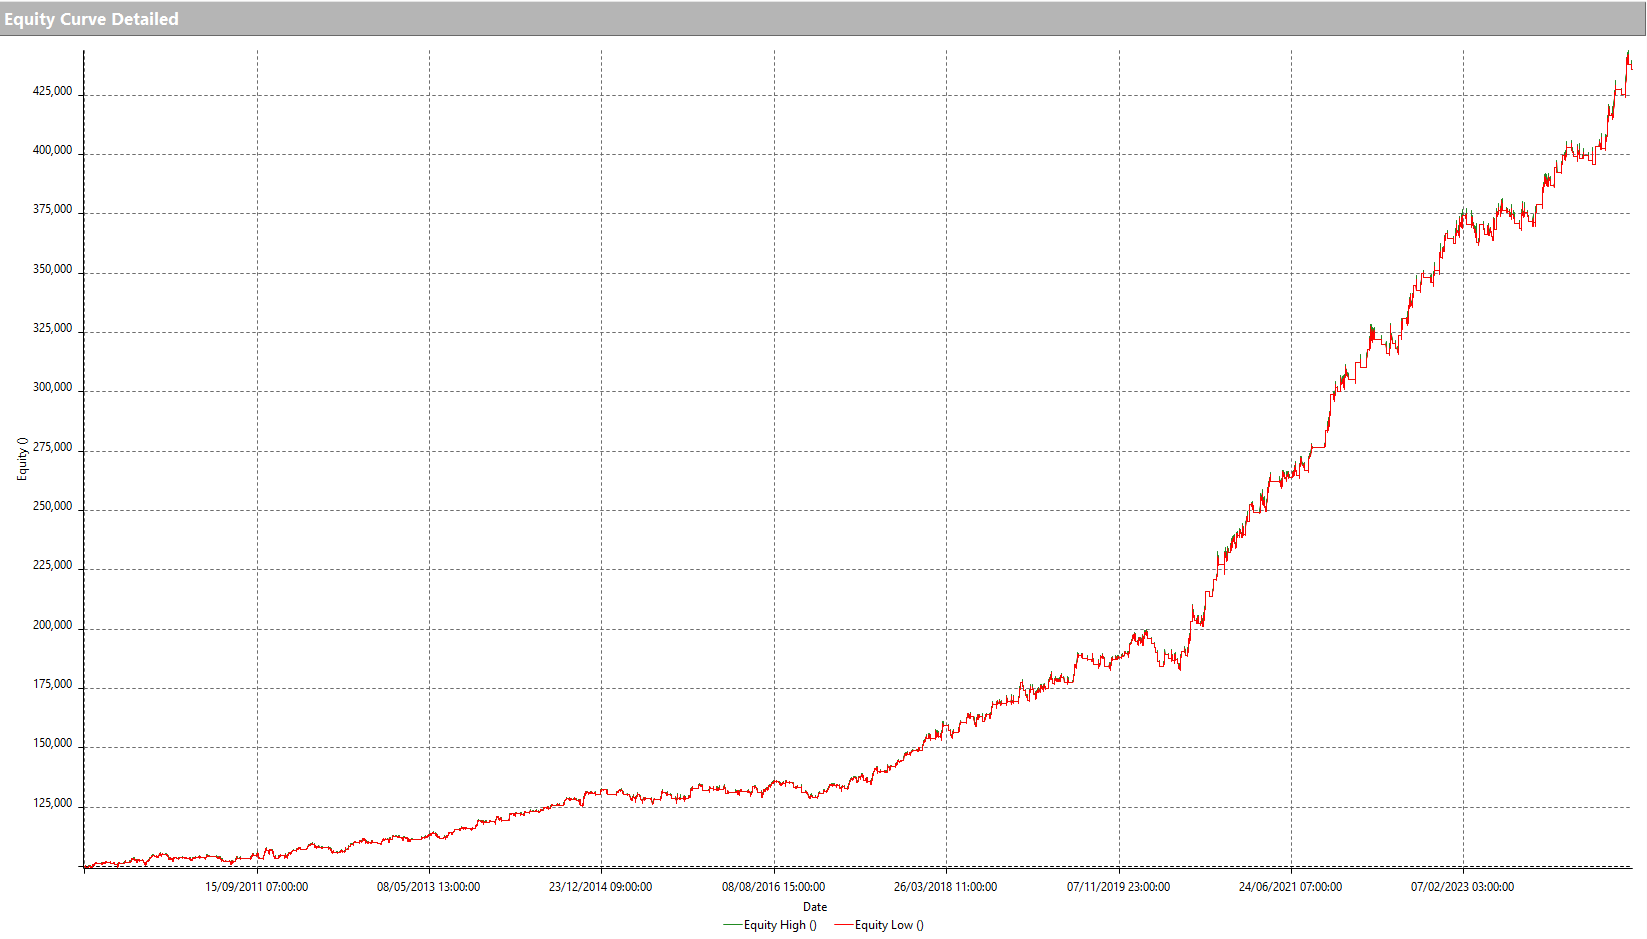1647x939 pixels.
Task: Toggle the Equity High legend entry
Action: coord(779,925)
